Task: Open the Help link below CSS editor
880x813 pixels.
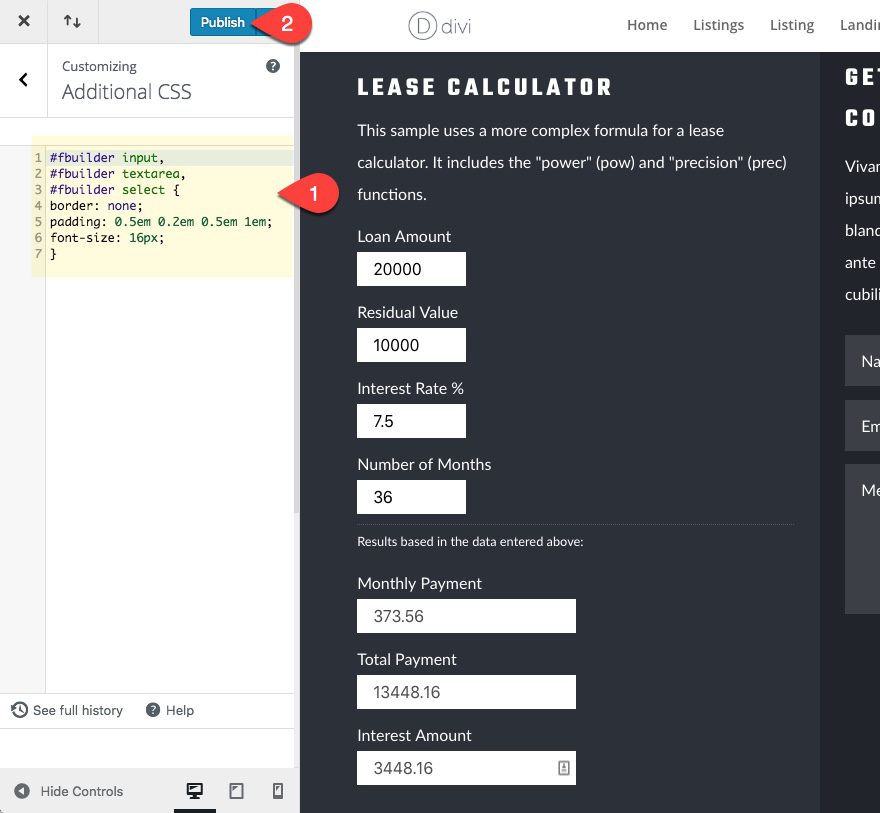Action: 170,710
